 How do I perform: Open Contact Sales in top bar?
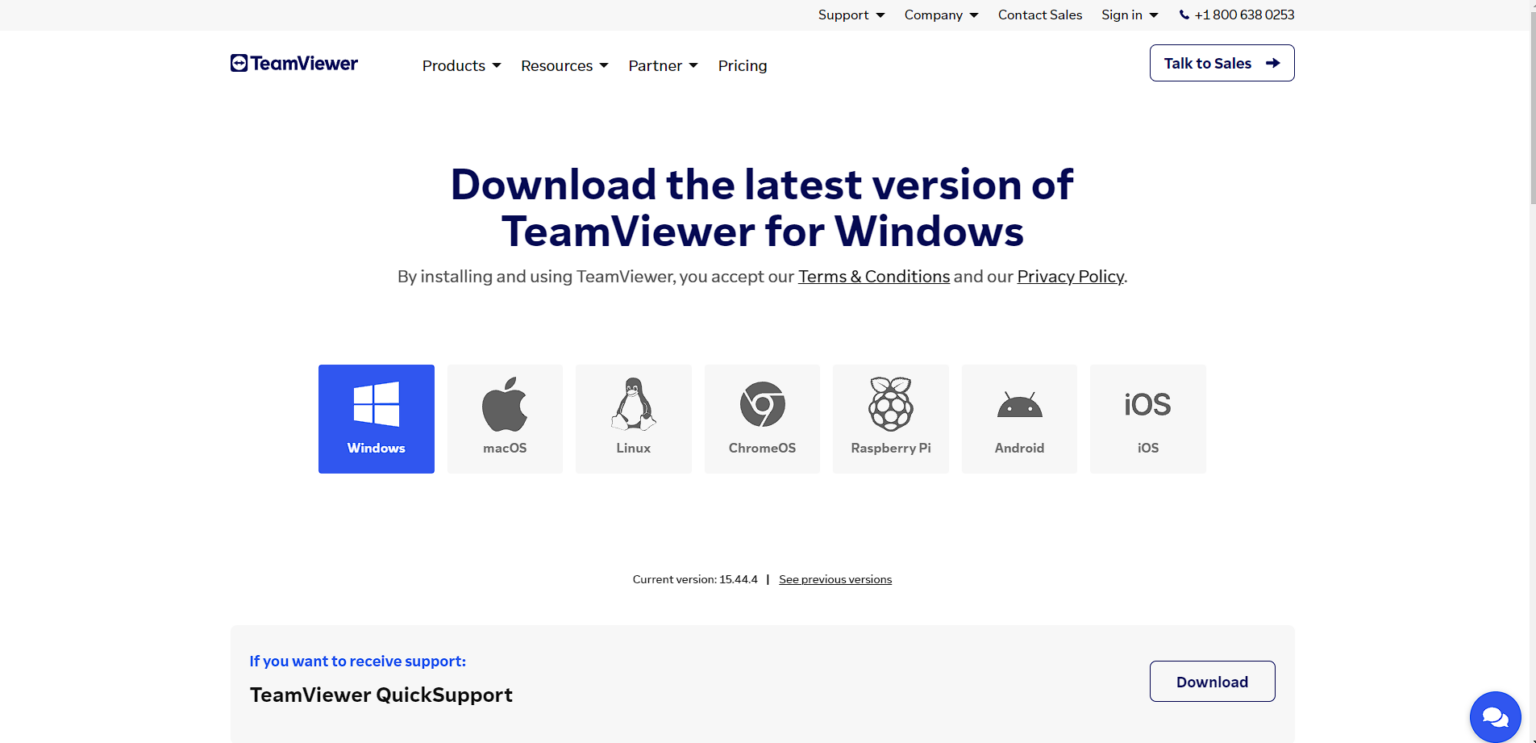pos(1040,15)
